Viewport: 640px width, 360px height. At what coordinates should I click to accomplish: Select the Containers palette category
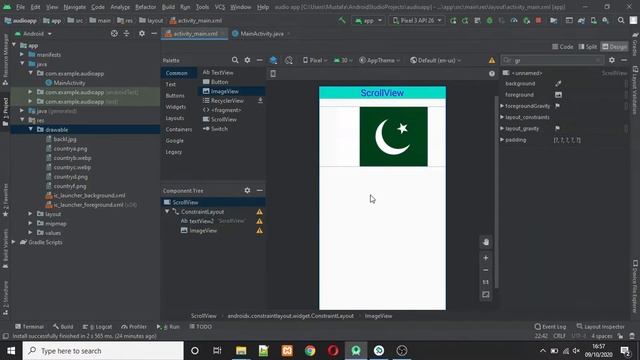click(178, 129)
